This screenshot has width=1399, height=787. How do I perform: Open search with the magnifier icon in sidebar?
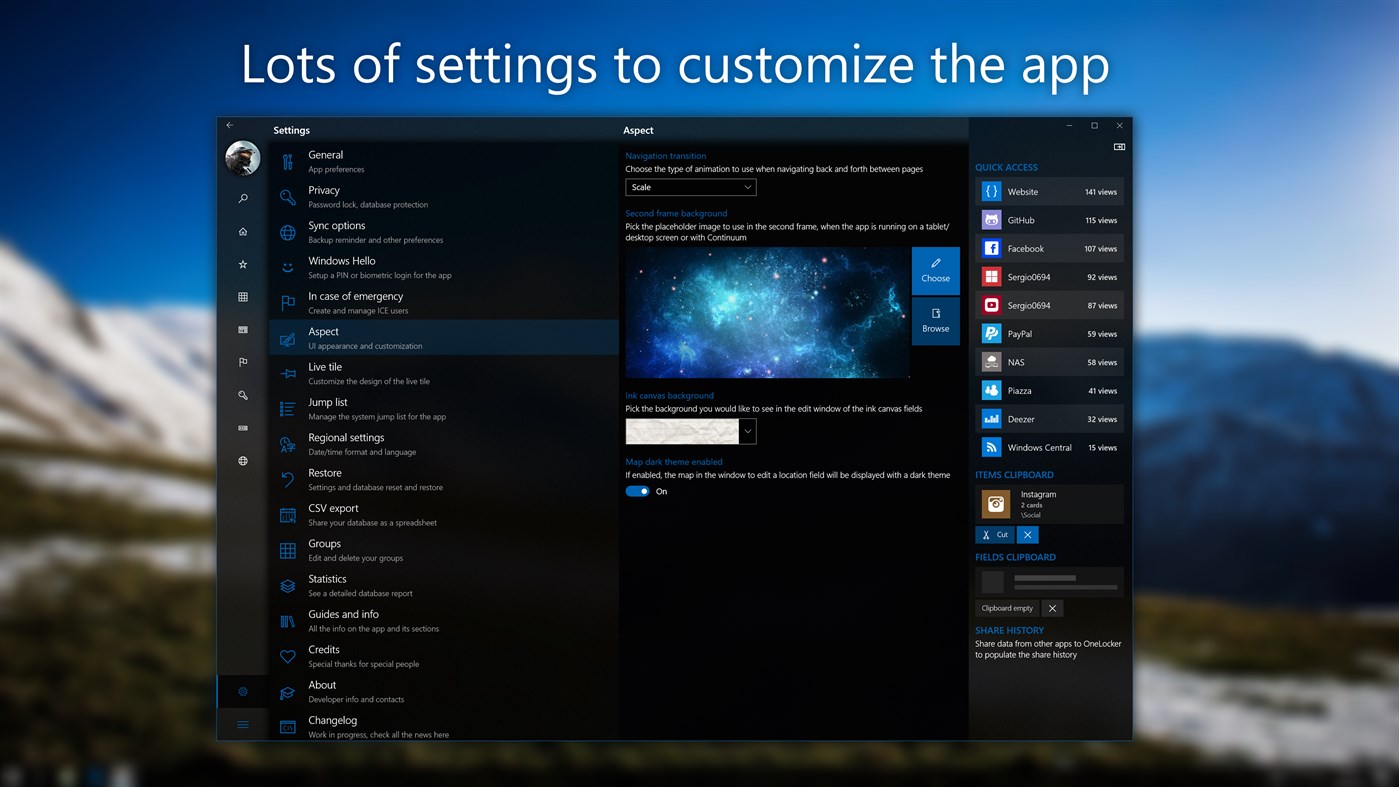[242, 198]
